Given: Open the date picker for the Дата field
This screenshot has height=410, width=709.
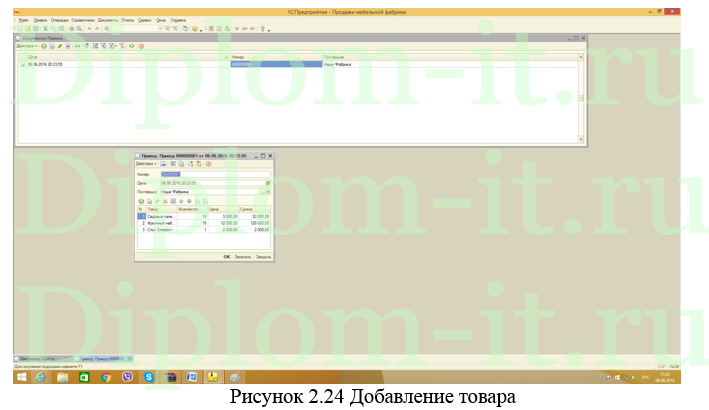Looking at the screenshot, I should click(267, 182).
